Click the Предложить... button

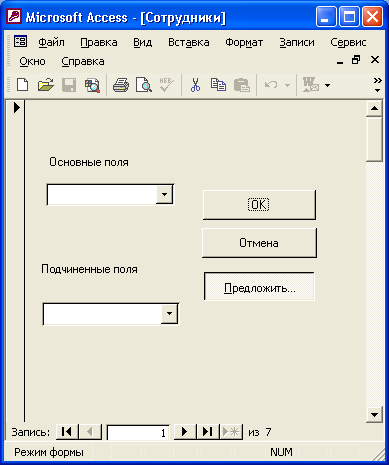(259, 286)
